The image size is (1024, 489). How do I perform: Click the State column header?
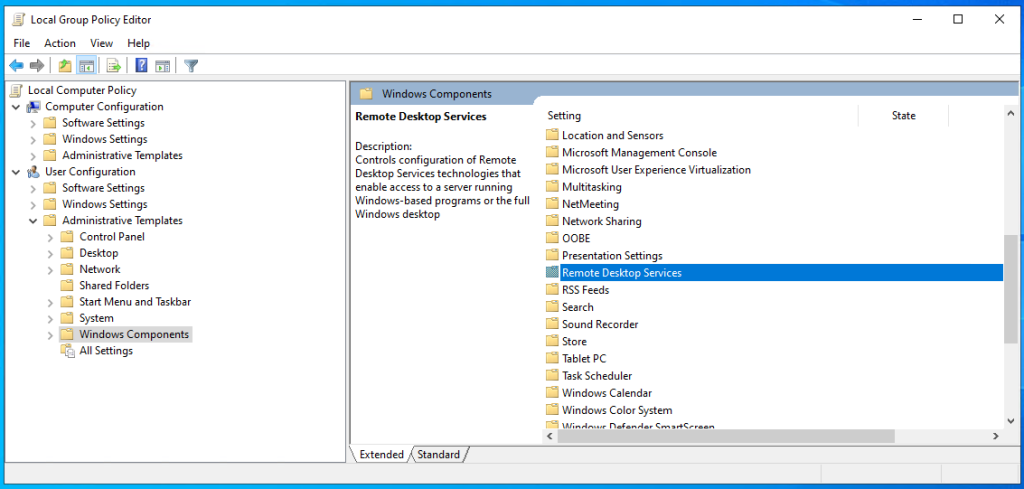(x=903, y=116)
